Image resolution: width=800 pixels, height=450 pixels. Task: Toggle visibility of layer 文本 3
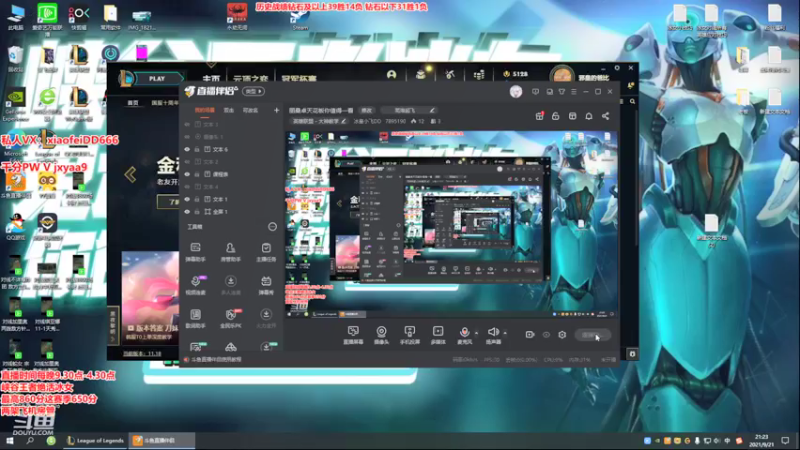[187, 124]
